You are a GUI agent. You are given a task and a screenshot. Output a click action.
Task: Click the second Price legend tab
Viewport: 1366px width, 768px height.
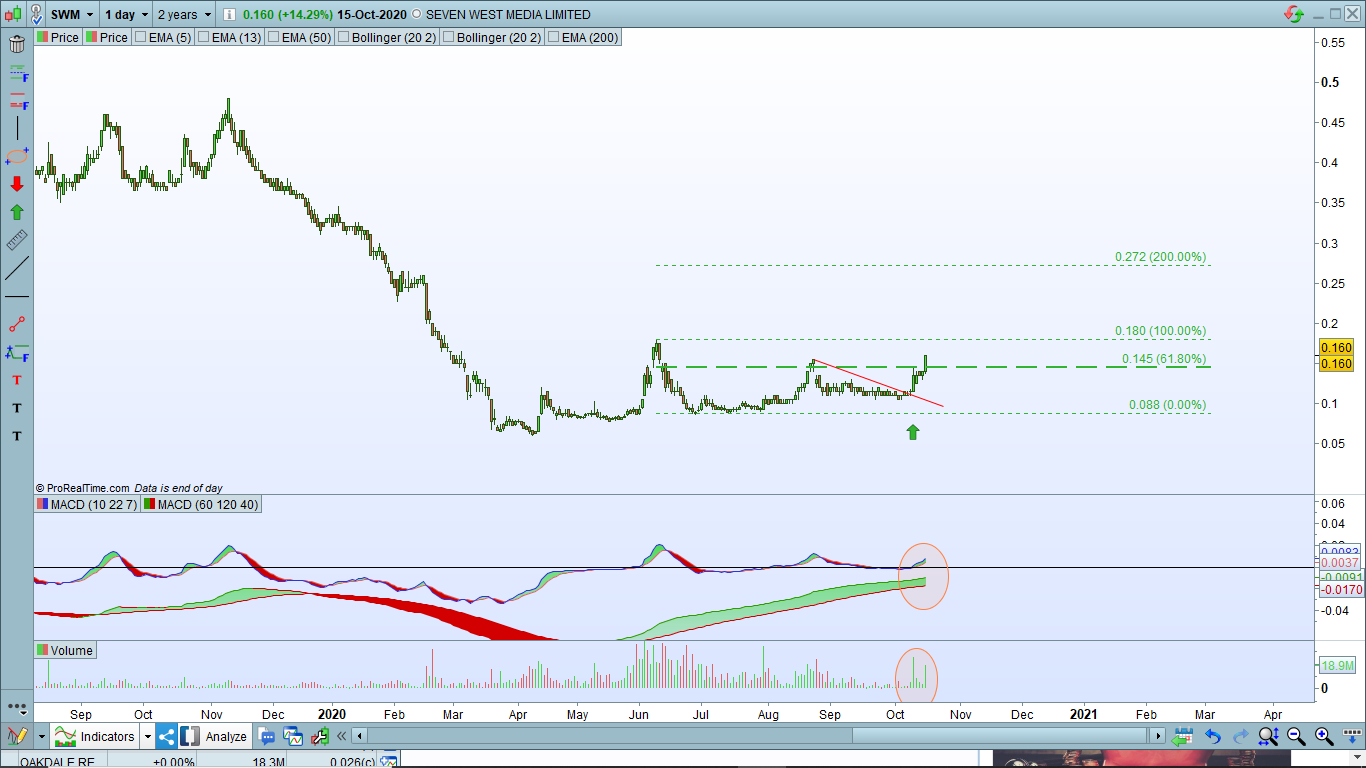(107, 37)
